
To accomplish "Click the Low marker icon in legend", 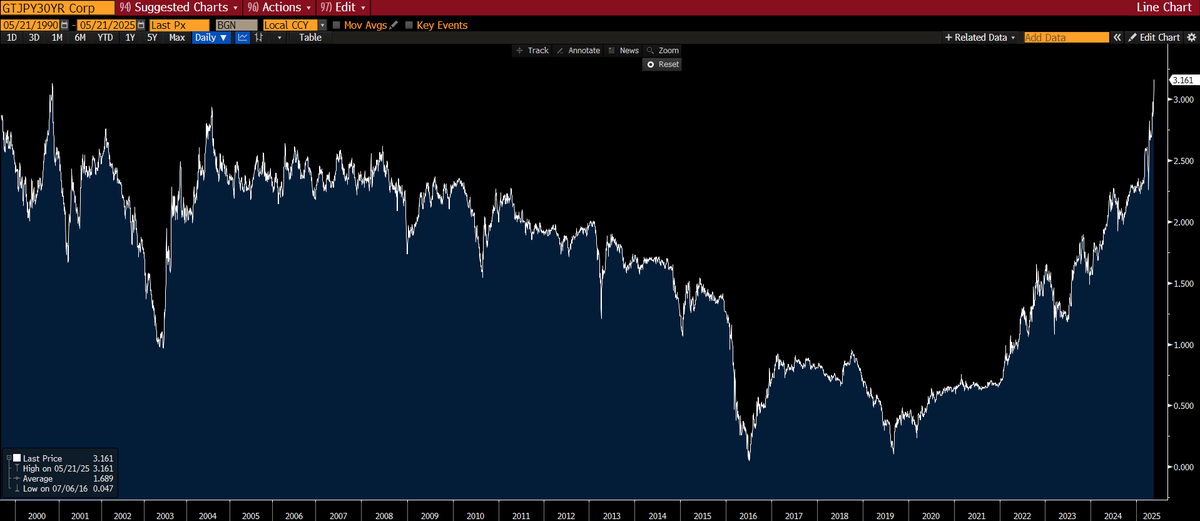I will click(16, 488).
